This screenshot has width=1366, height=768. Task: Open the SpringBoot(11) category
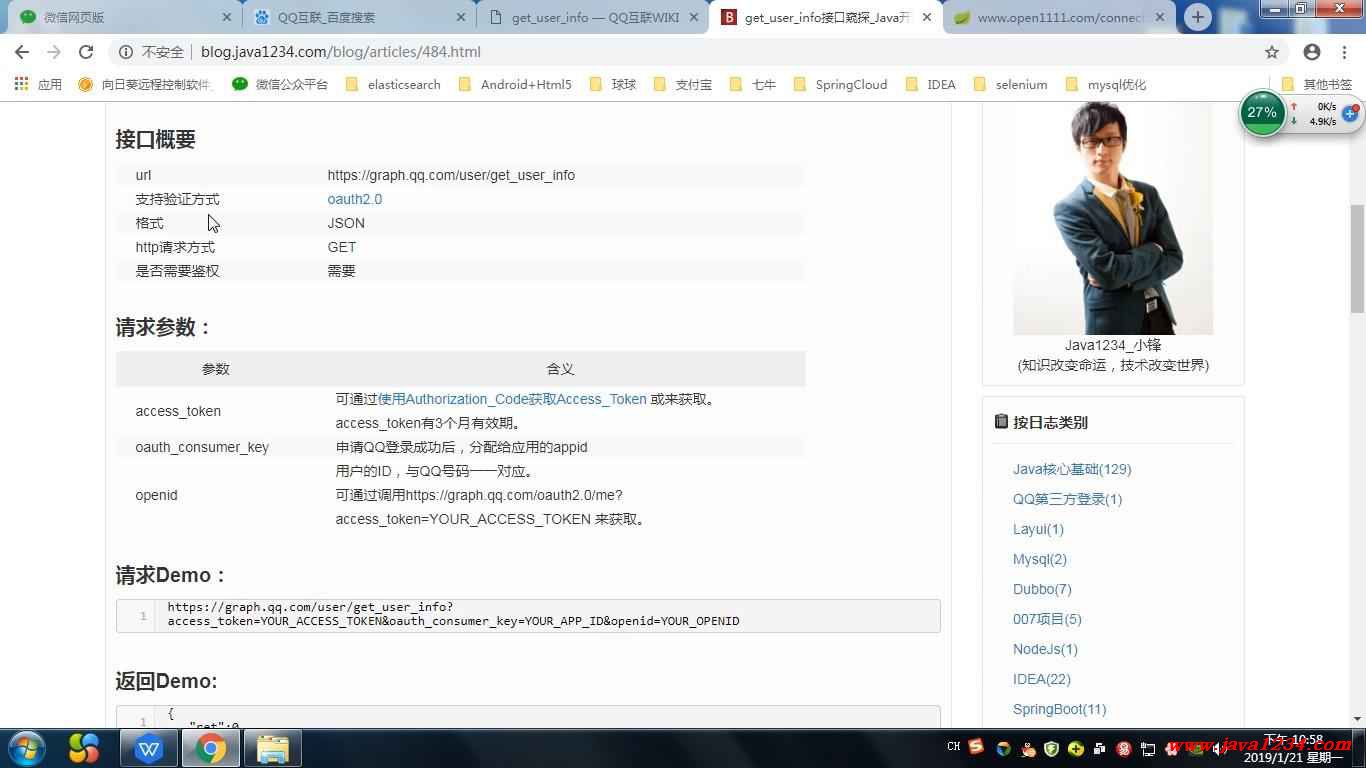[x=1060, y=709]
